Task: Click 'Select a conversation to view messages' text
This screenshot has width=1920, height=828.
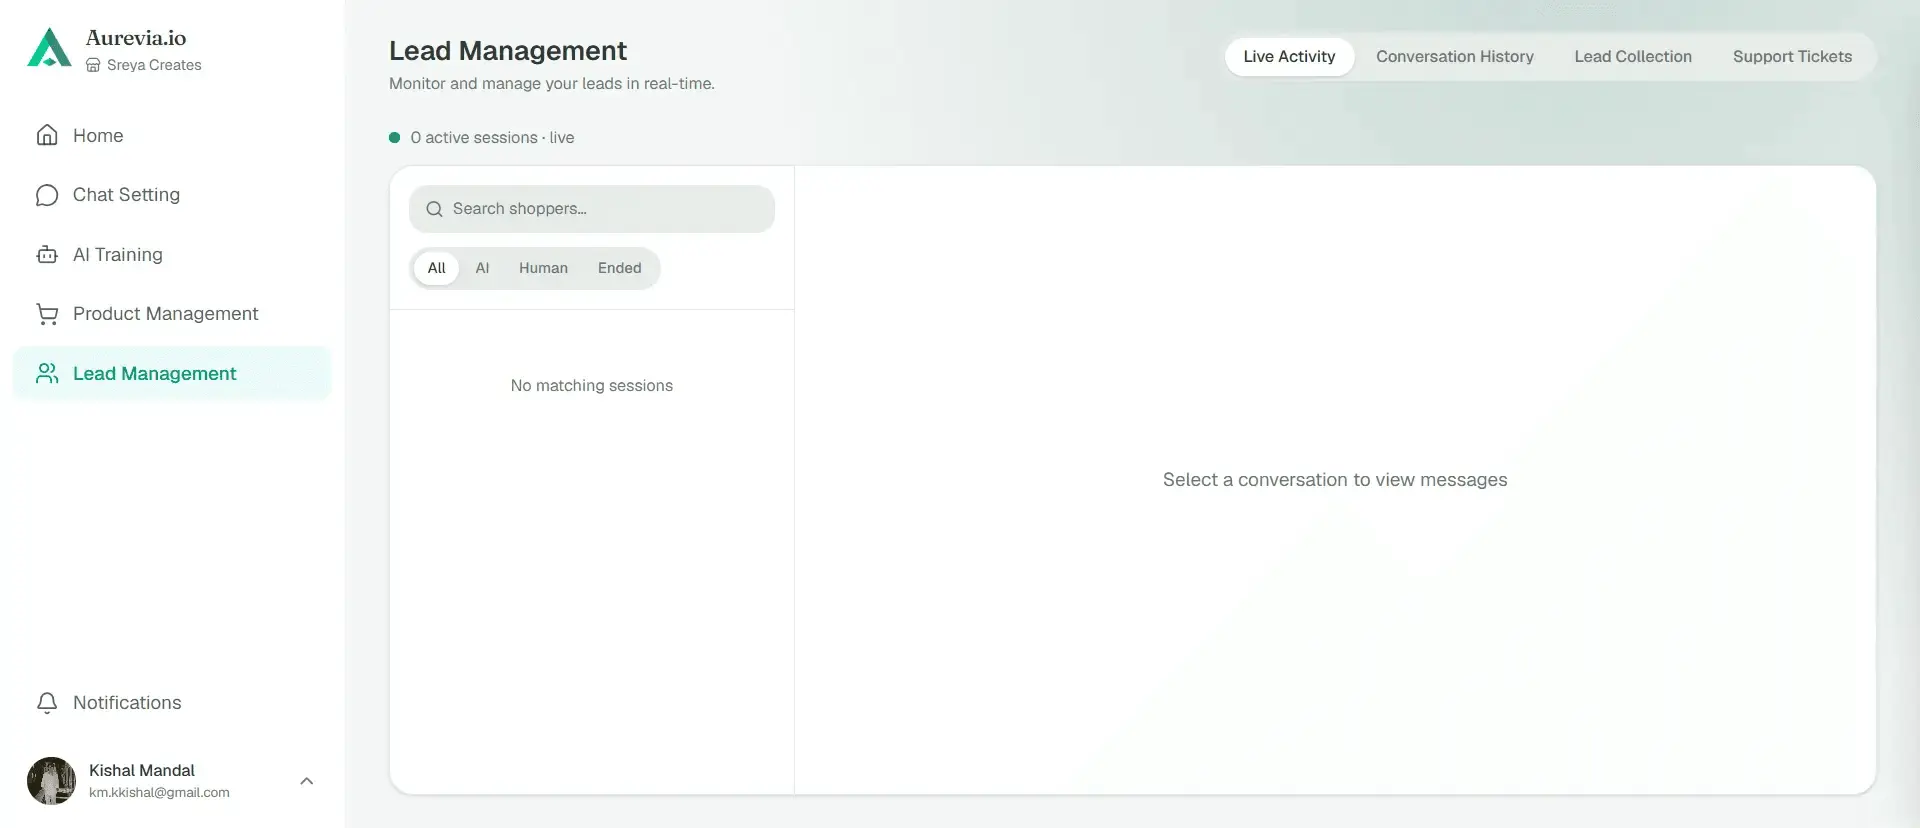Action: click(1335, 480)
